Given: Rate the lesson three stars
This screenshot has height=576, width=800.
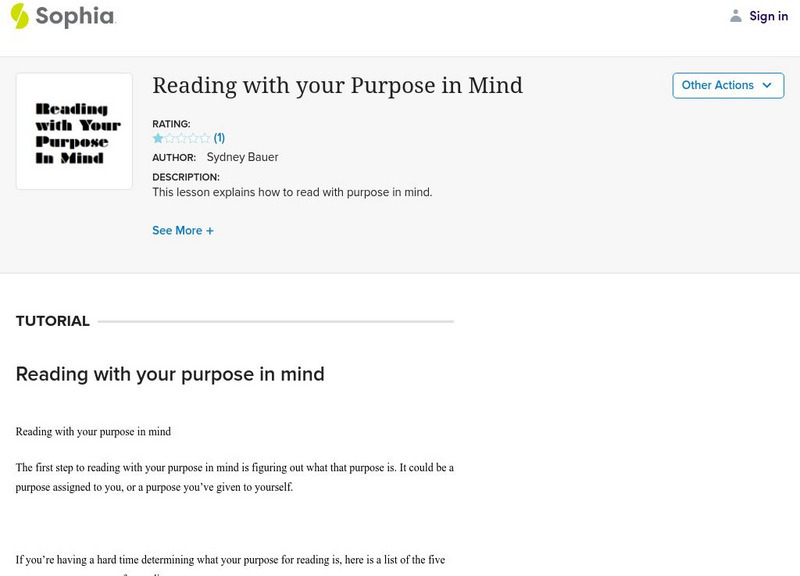Looking at the screenshot, I should click(182, 138).
